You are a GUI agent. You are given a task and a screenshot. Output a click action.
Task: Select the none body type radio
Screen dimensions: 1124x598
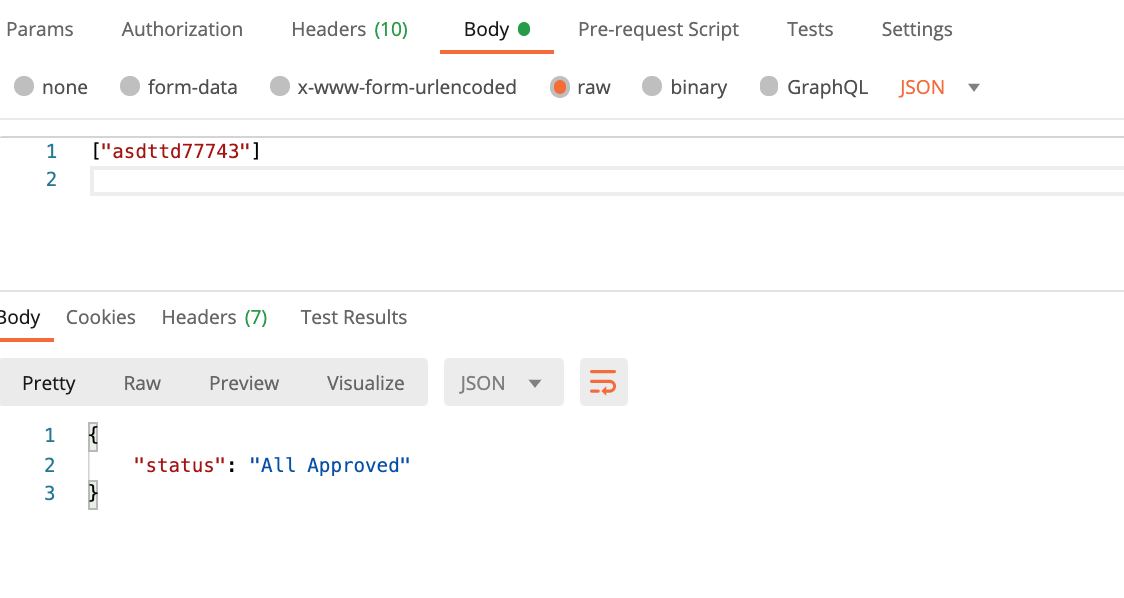coord(24,87)
